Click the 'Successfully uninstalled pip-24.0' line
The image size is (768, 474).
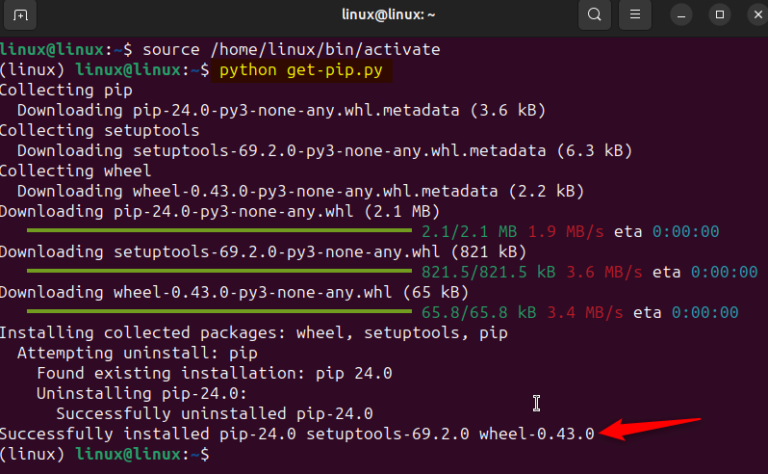tap(214, 413)
